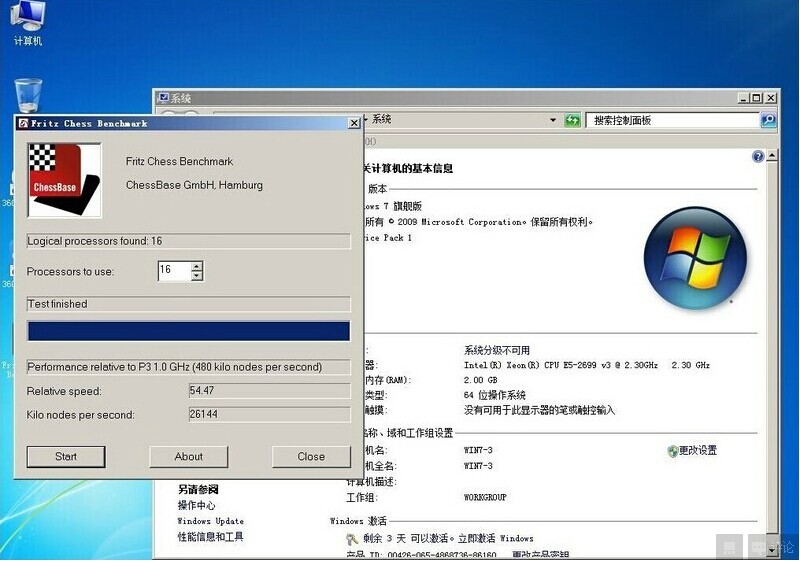
Task: Start the Fritz benchmark test
Action: (66, 457)
